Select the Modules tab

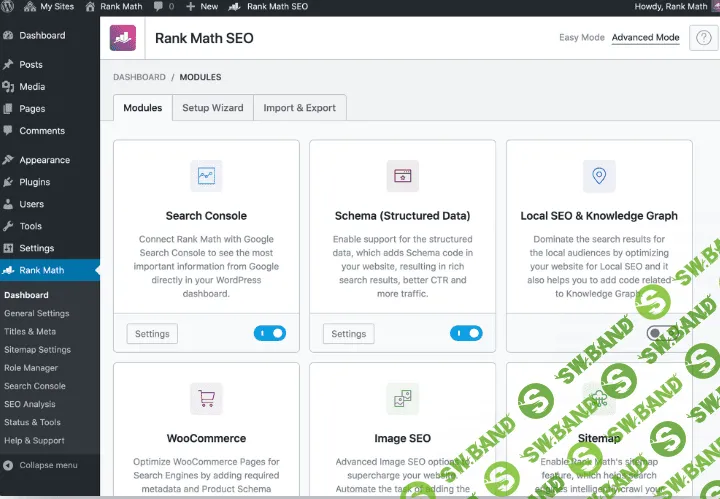pyautogui.click(x=143, y=108)
